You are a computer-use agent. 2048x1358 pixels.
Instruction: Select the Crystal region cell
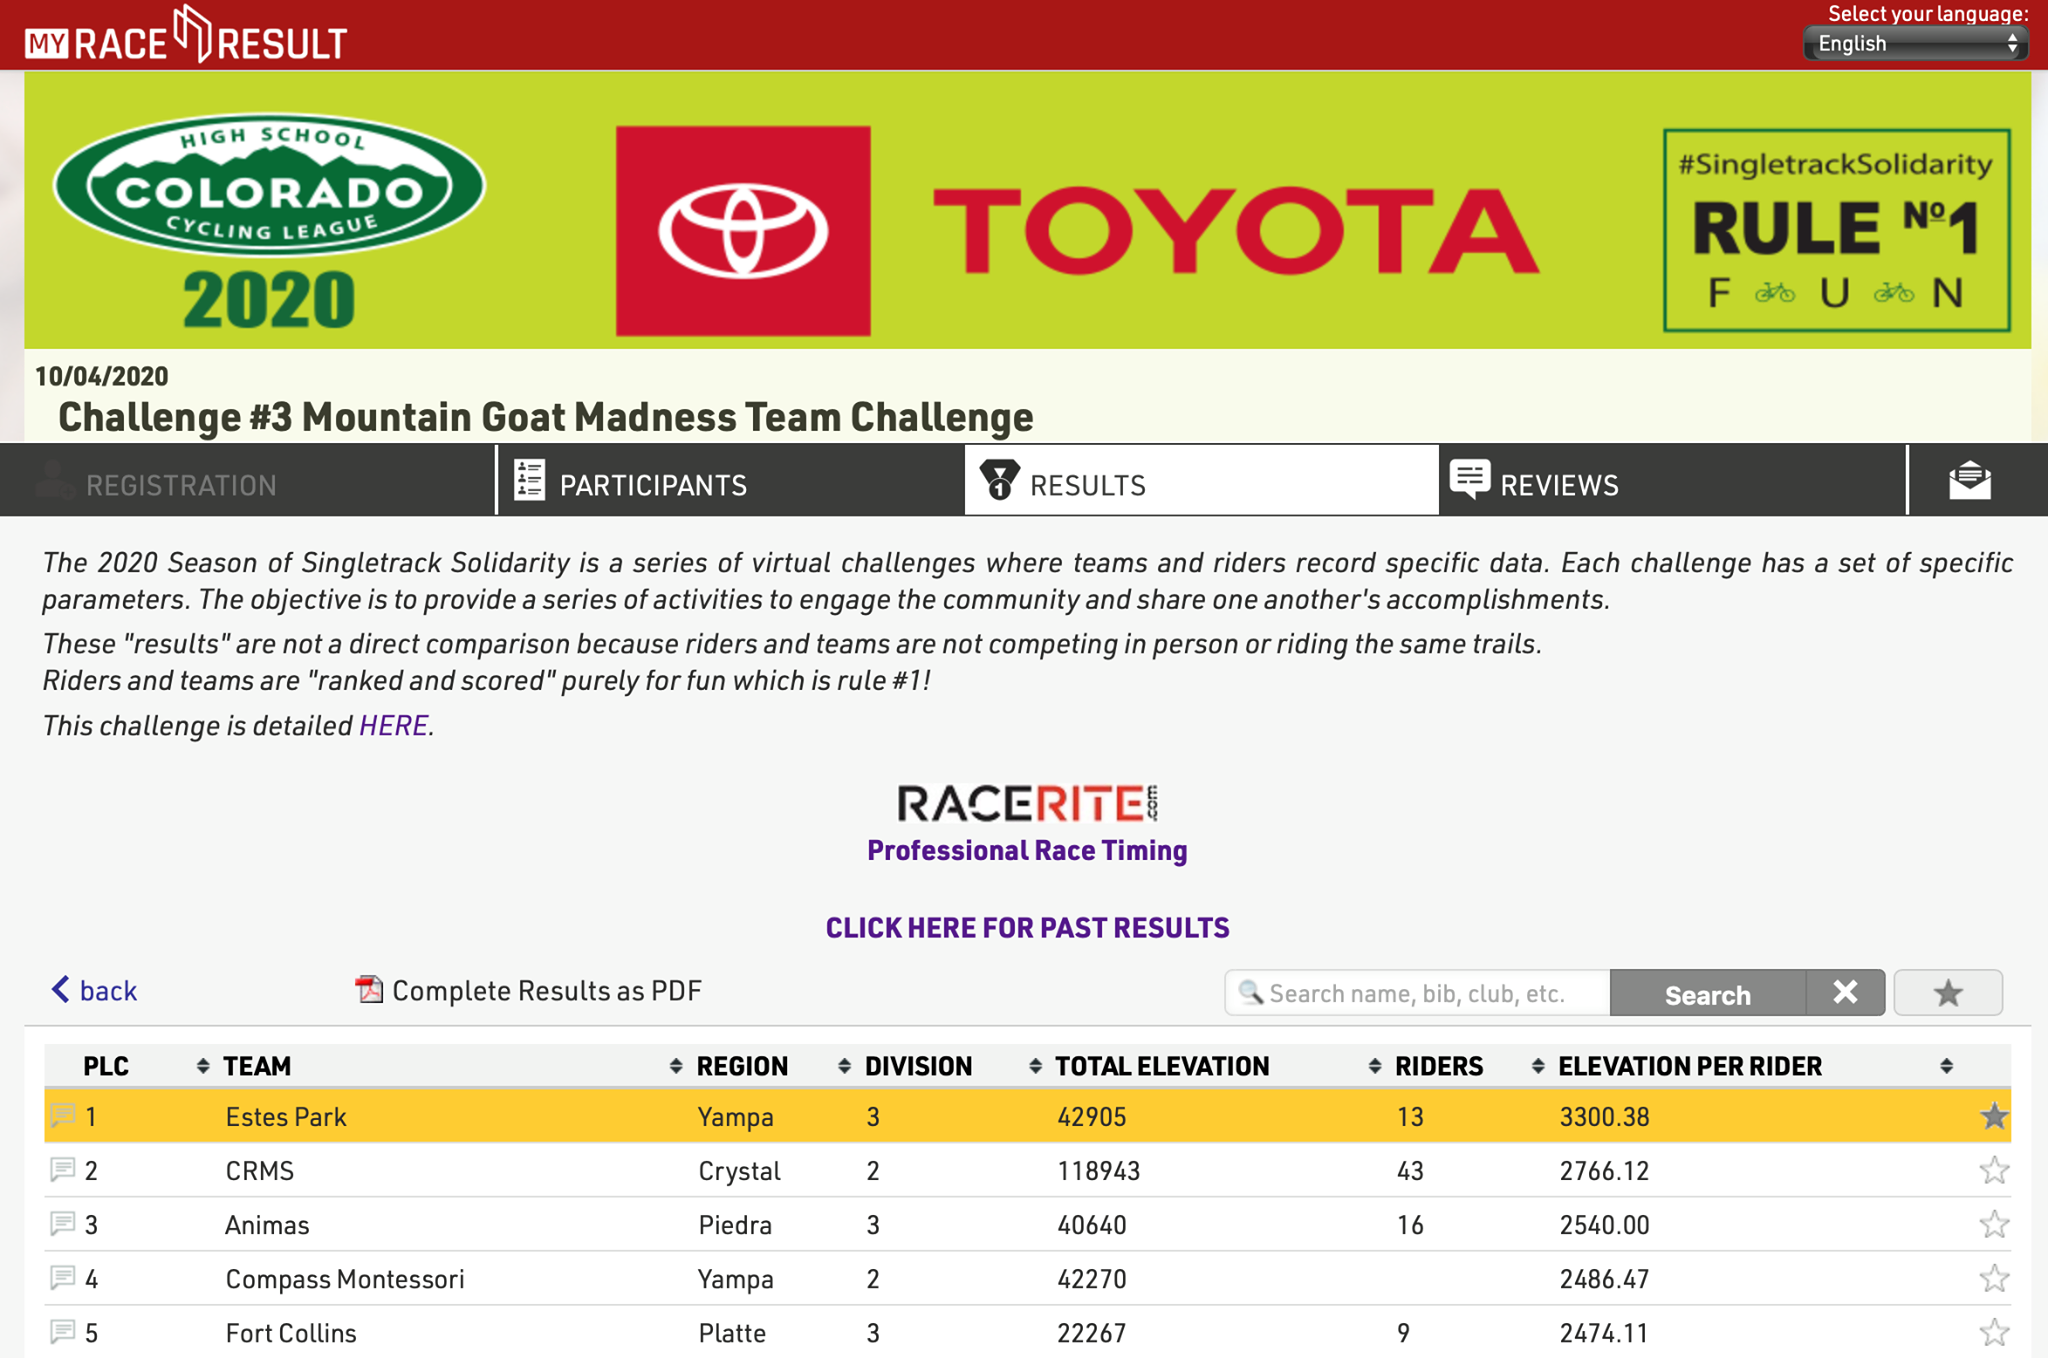[739, 1171]
